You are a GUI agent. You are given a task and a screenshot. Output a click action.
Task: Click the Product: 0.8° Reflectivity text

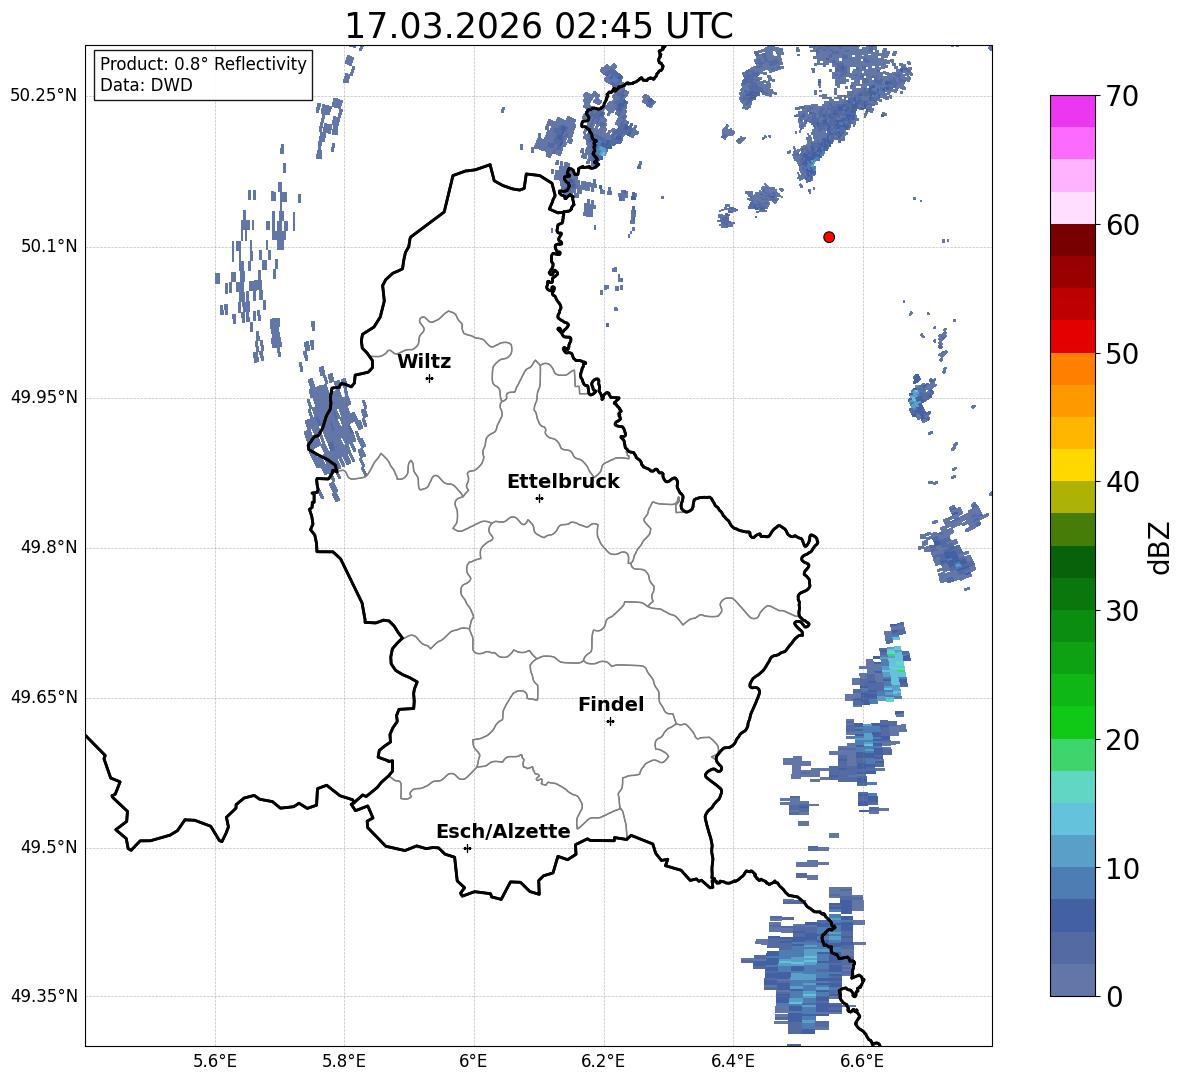[203, 64]
